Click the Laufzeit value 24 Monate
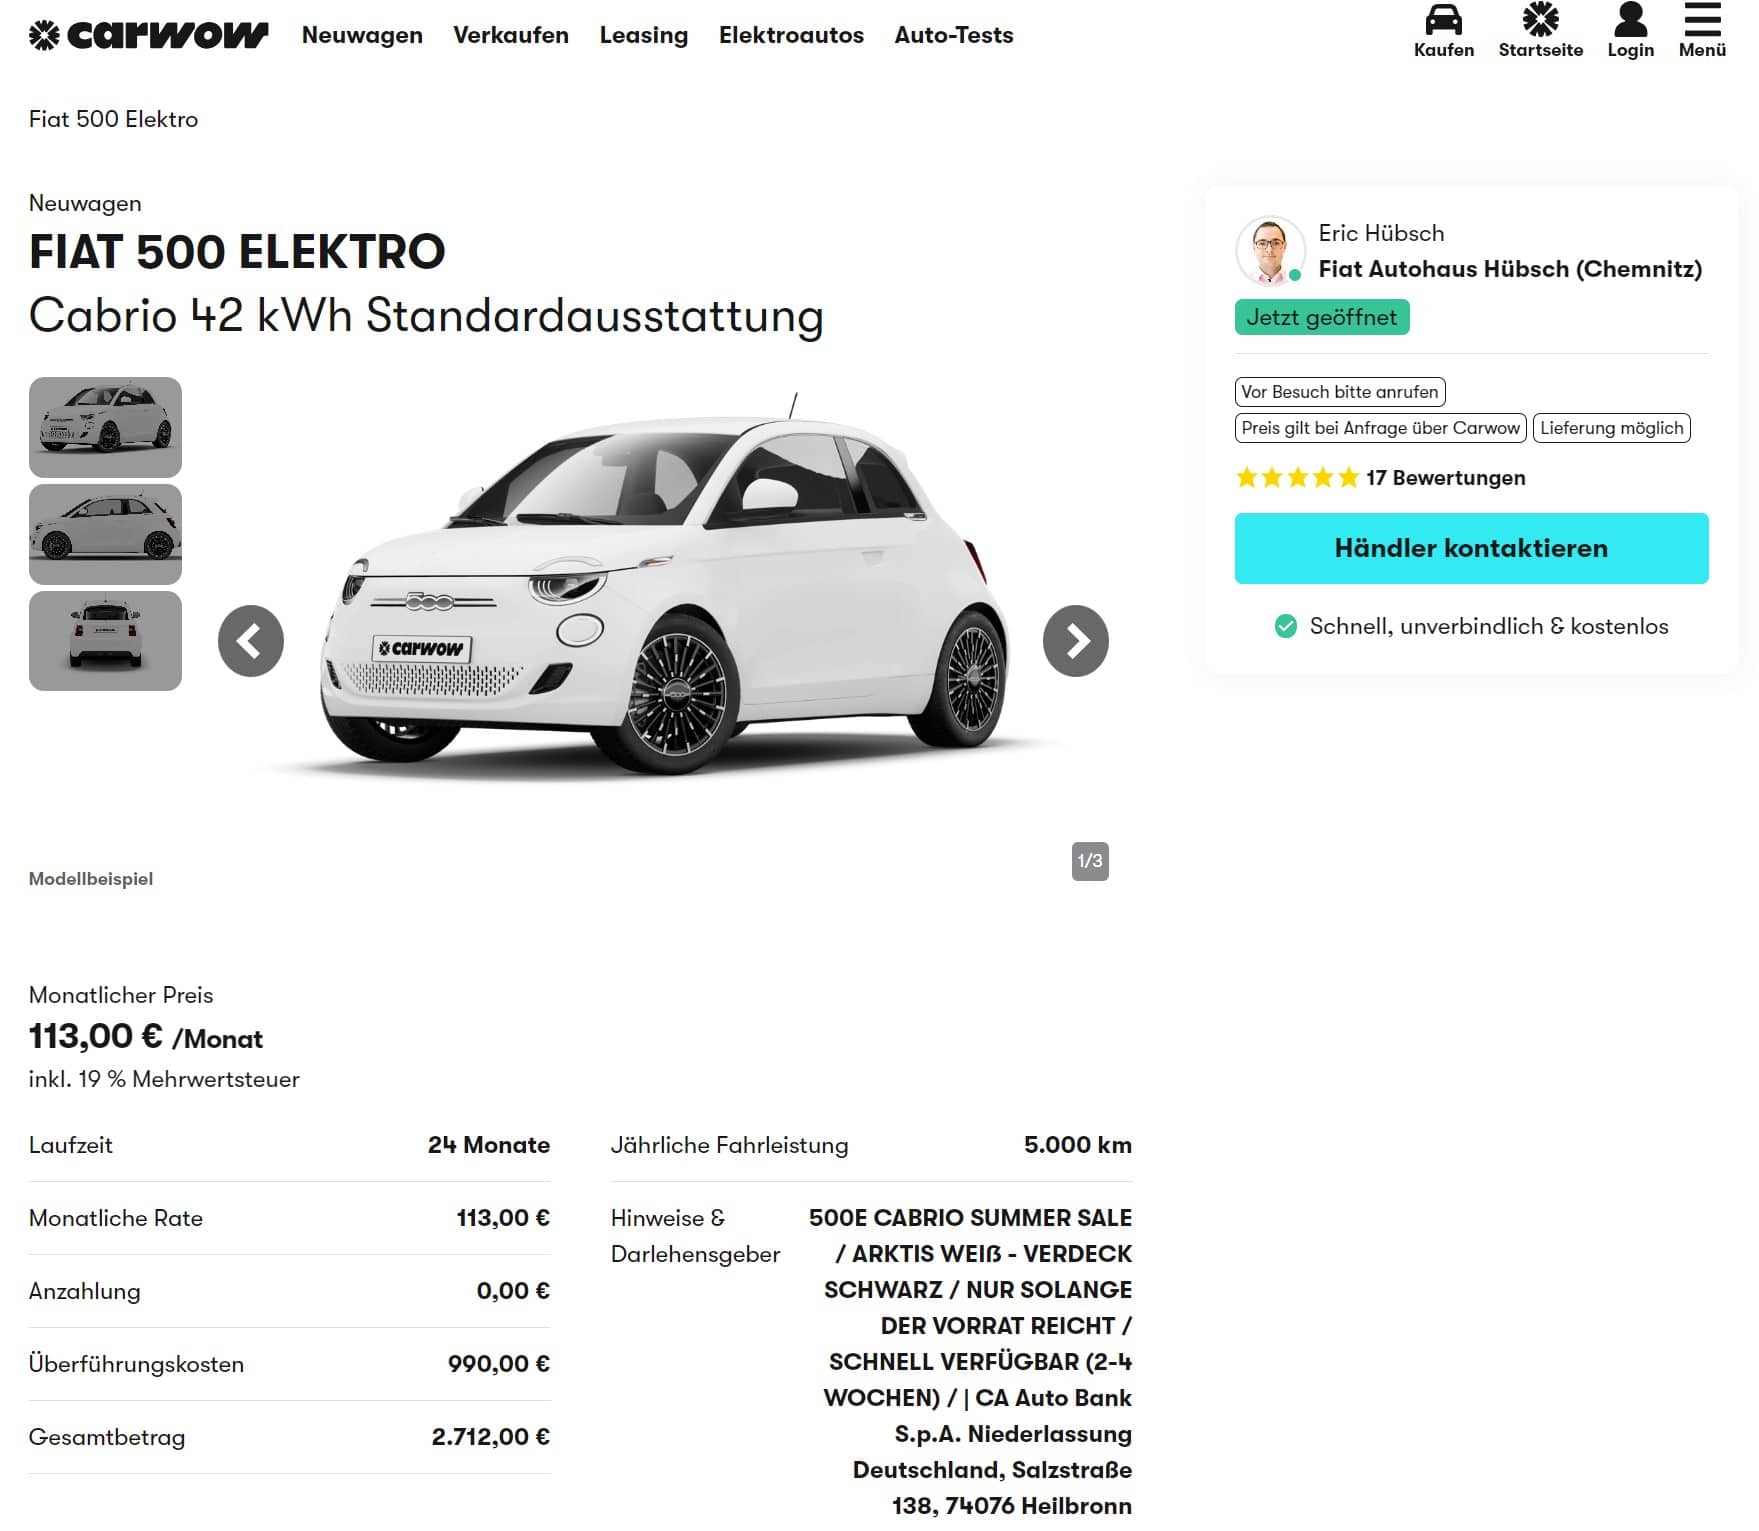1759x1531 pixels. pyautogui.click(x=489, y=1145)
